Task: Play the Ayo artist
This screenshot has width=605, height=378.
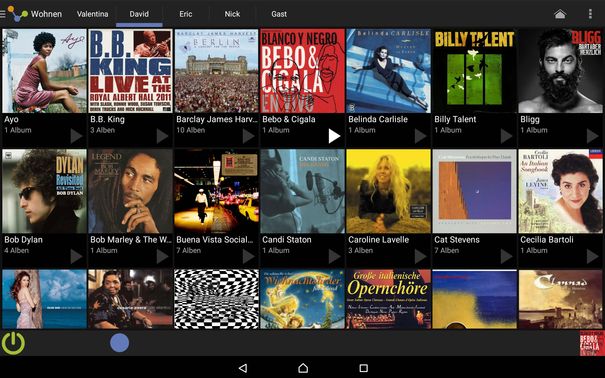Action: click(x=76, y=136)
